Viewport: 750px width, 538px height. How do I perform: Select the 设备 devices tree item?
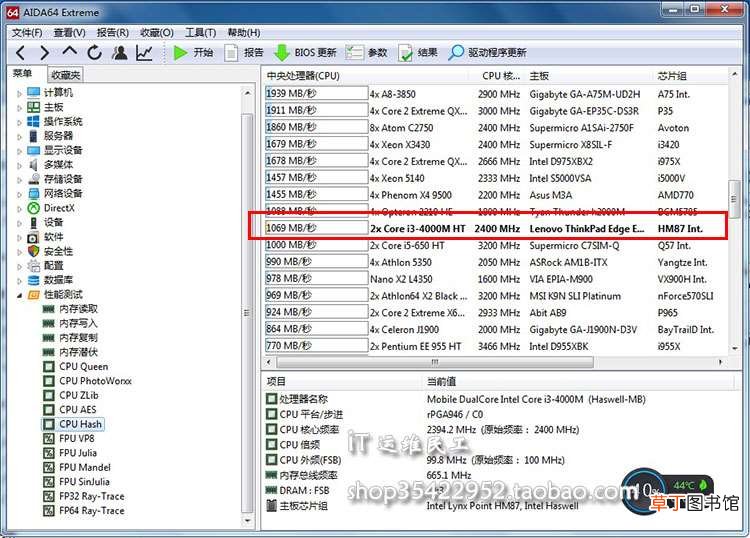pyautogui.click(x=45, y=222)
